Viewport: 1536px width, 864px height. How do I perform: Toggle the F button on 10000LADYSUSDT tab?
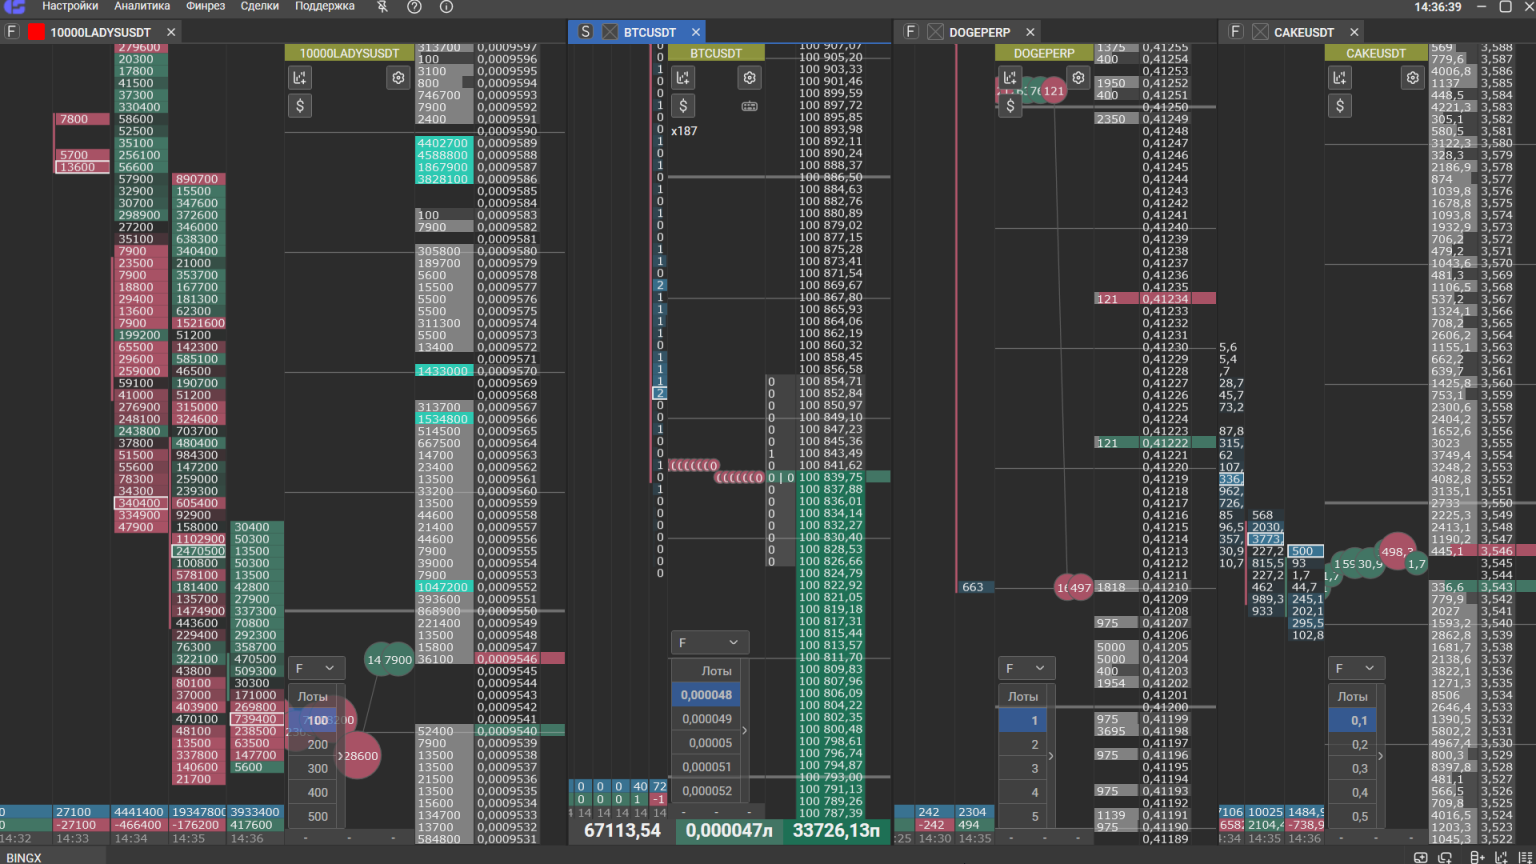pyautogui.click(x=12, y=32)
